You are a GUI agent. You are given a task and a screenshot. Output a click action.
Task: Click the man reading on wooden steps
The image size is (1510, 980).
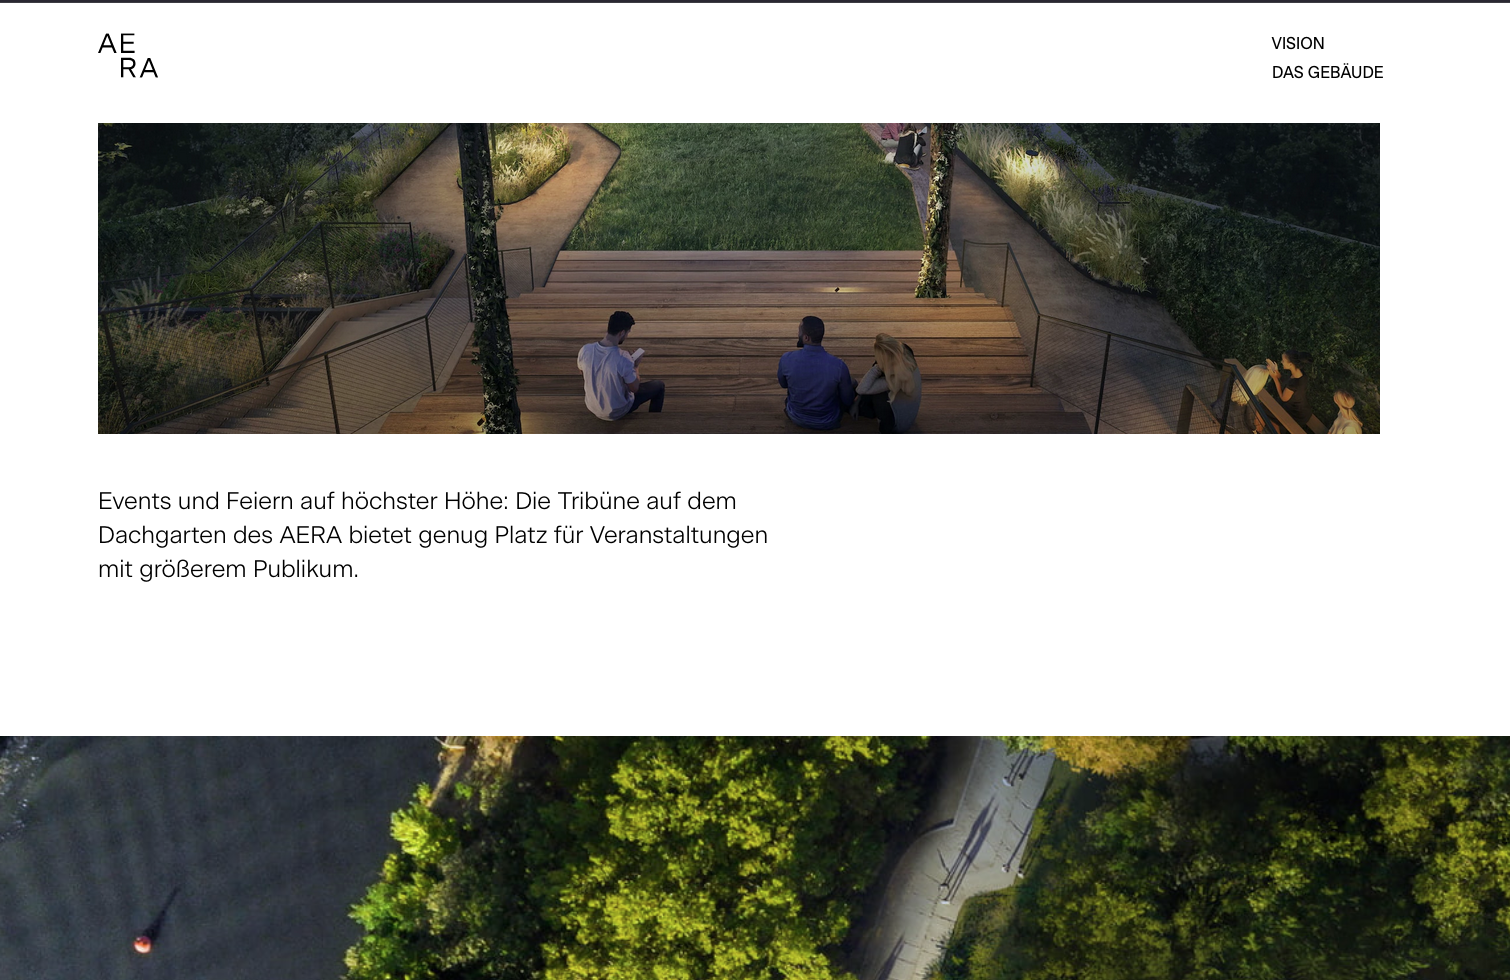tap(617, 368)
